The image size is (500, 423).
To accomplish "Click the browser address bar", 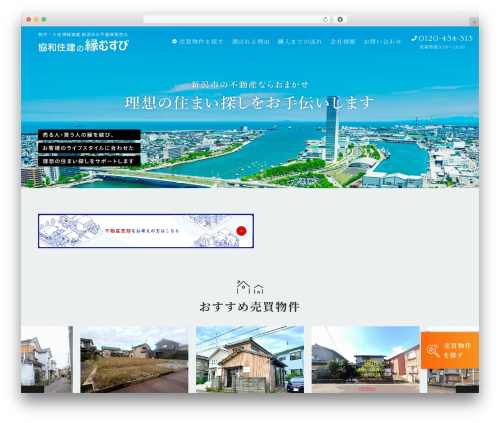I will (x=236, y=19).
